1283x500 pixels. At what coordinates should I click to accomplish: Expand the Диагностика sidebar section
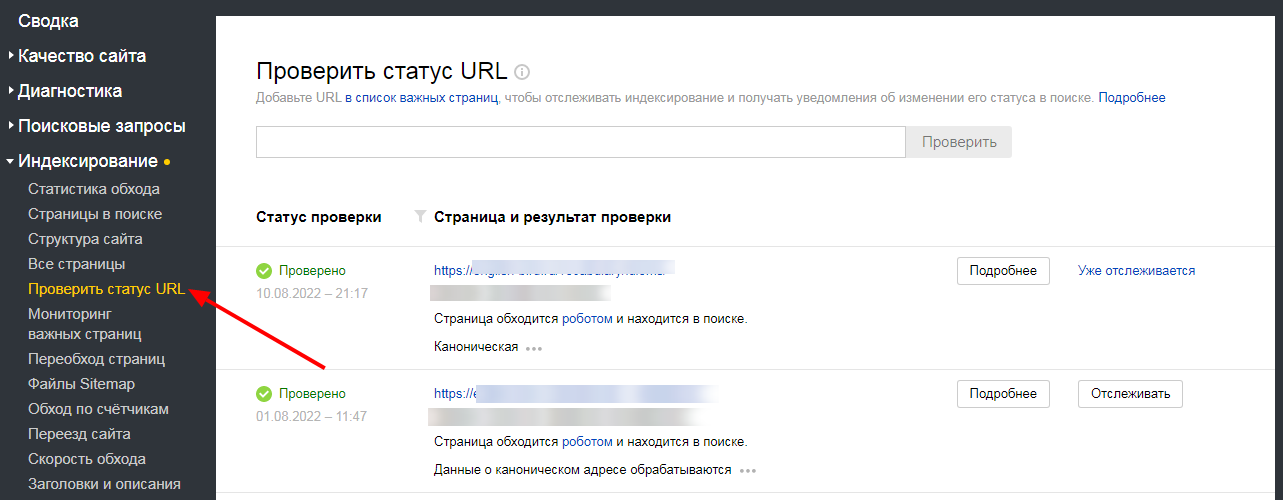[x=70, y=91]
